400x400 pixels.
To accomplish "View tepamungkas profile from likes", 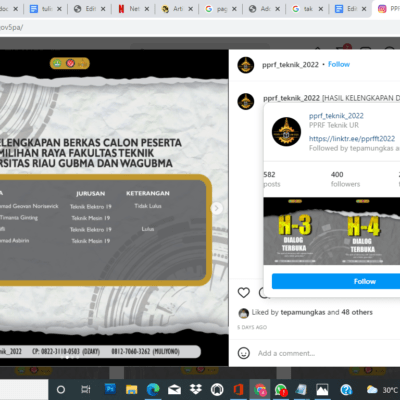I will click(303, 312).
